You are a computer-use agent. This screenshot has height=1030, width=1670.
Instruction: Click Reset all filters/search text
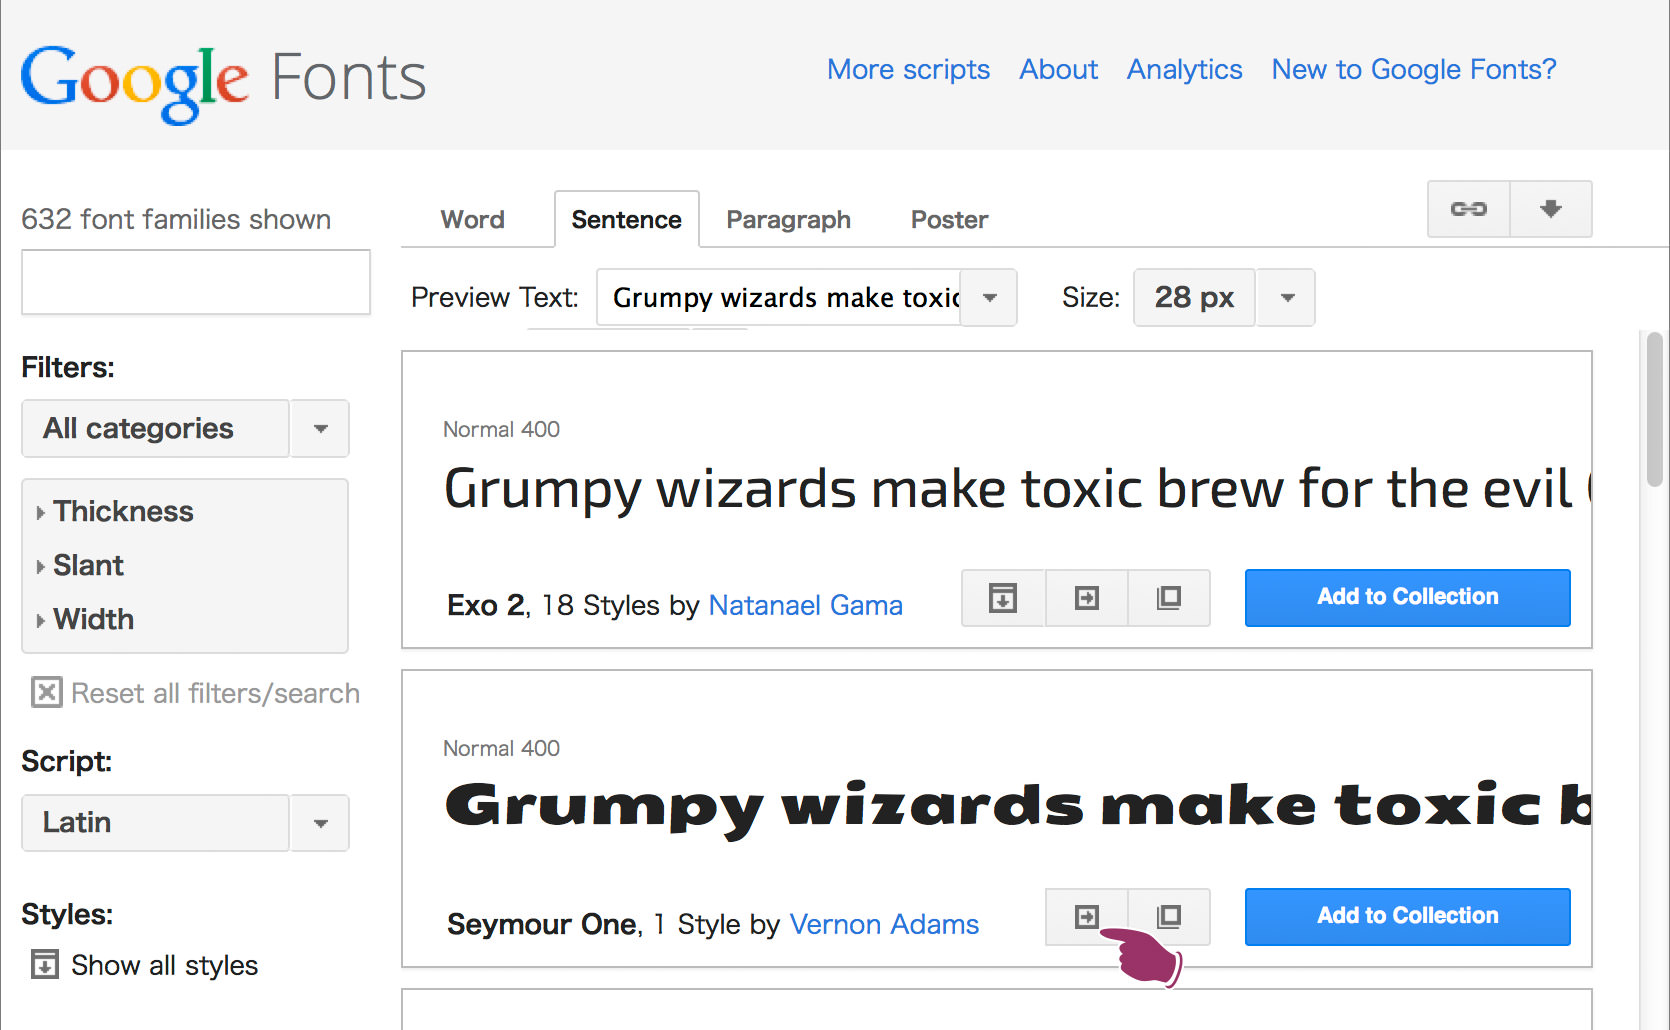(x=215, y=693)
